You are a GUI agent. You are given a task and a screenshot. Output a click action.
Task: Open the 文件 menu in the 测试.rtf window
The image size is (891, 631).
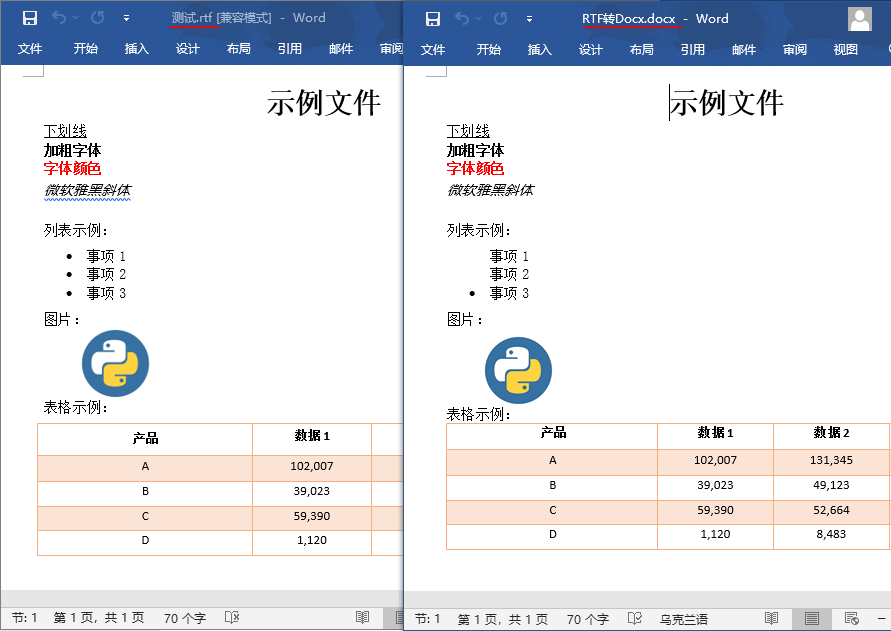[30, 49]
